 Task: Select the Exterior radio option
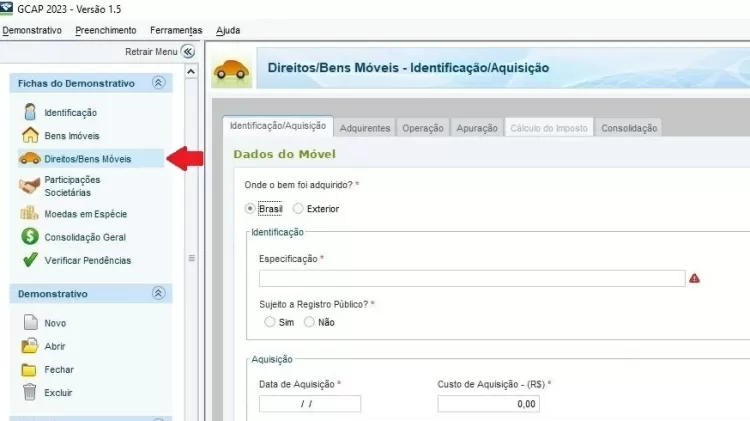tap(298, 209)
